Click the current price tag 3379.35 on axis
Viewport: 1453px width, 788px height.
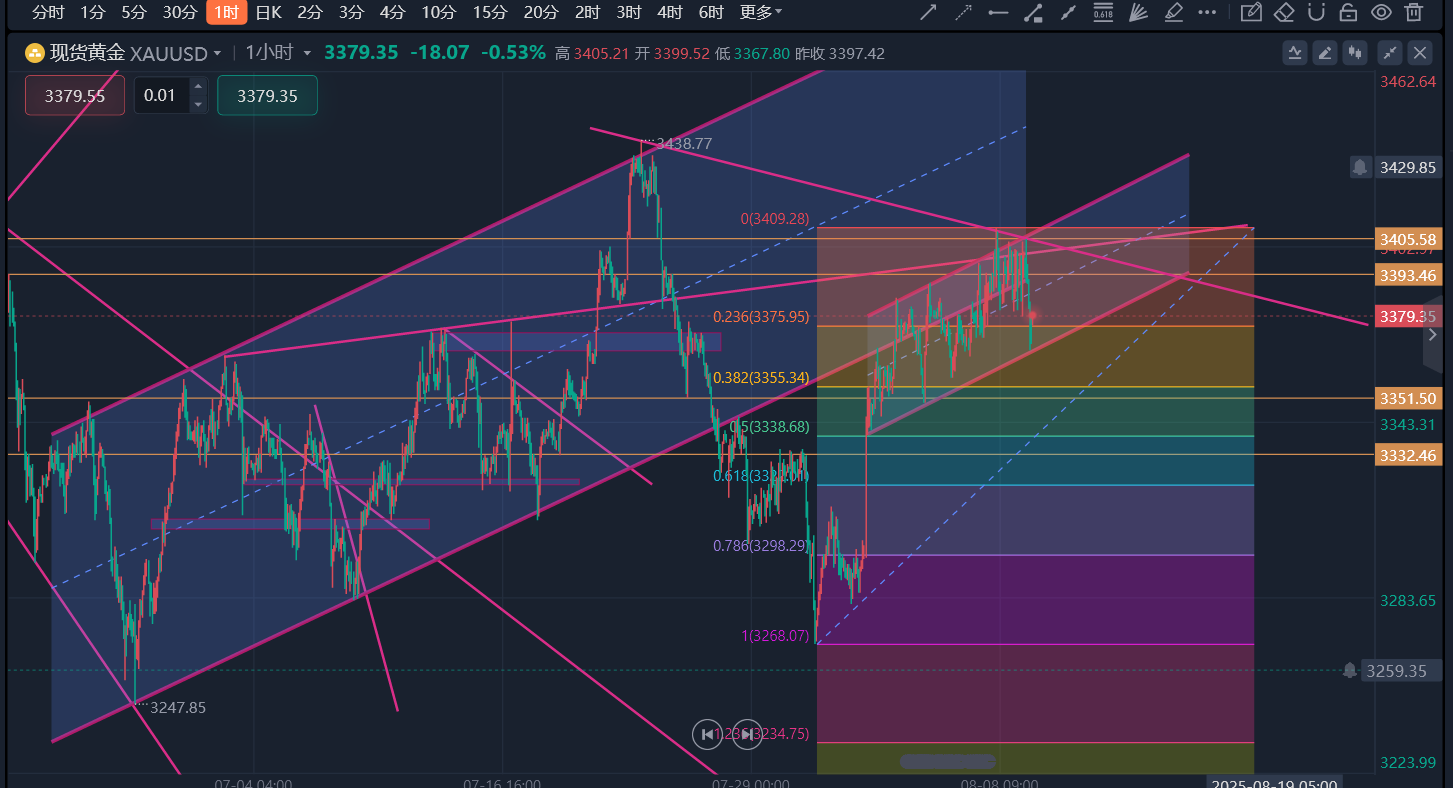[x=1407, y=317]
